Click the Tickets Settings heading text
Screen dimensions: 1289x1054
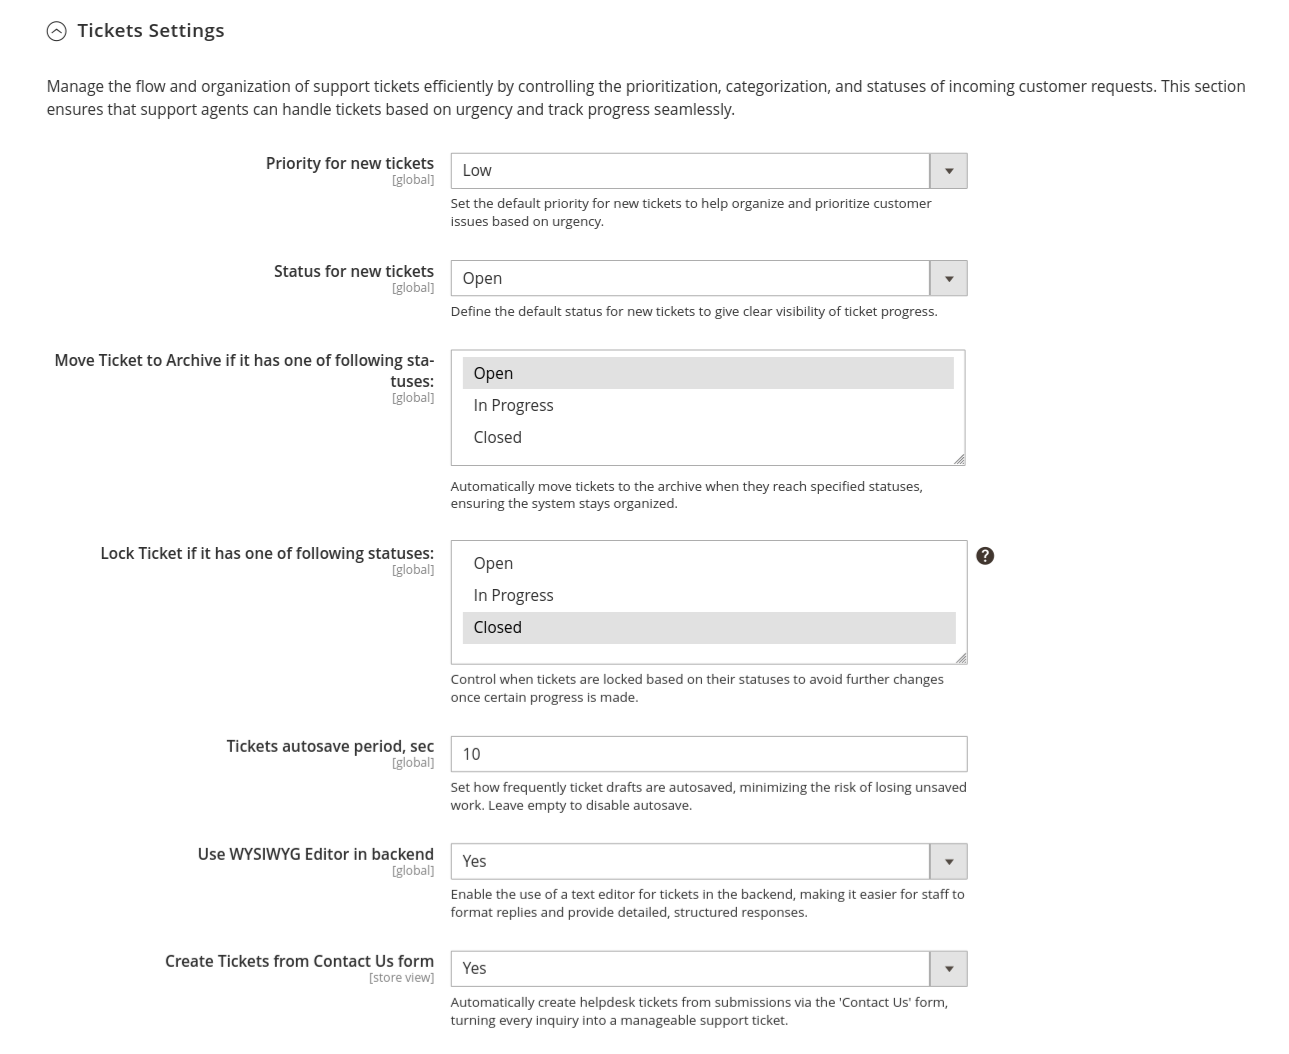tap(151, 31)
